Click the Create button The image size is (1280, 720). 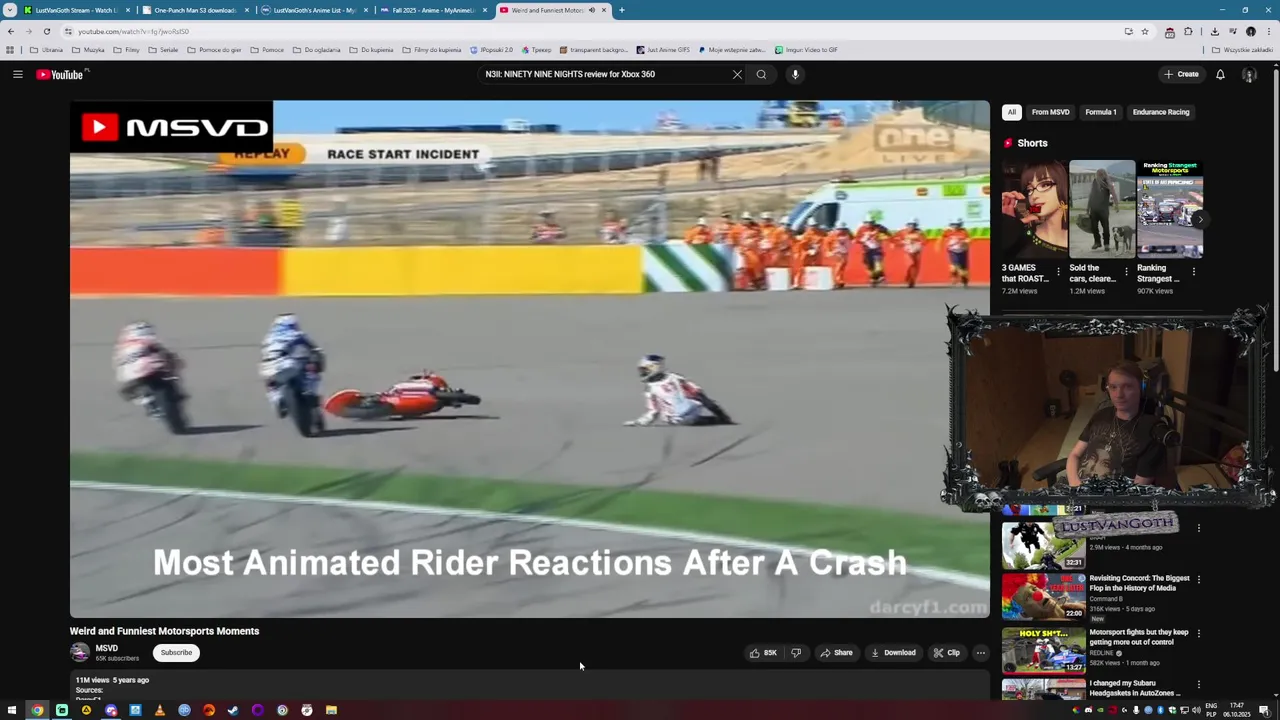[x=1181, y=74]
